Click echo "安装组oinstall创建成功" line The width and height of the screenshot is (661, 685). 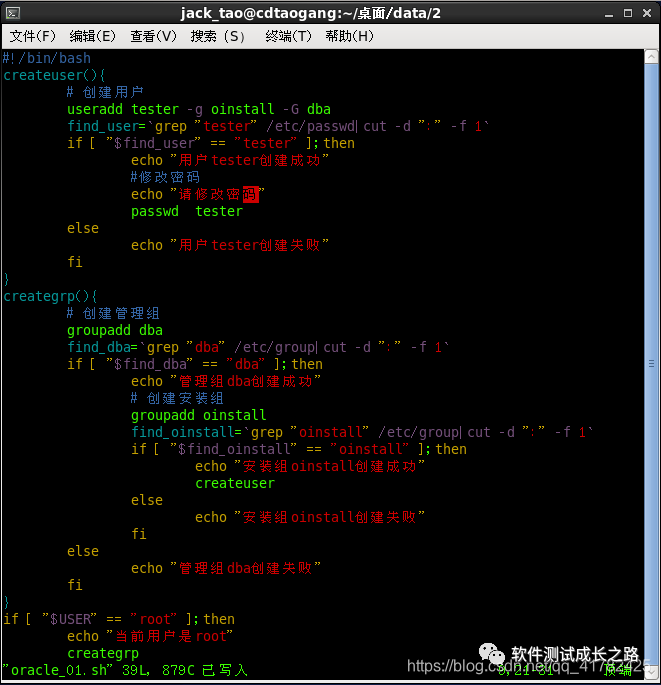[310, 466]
